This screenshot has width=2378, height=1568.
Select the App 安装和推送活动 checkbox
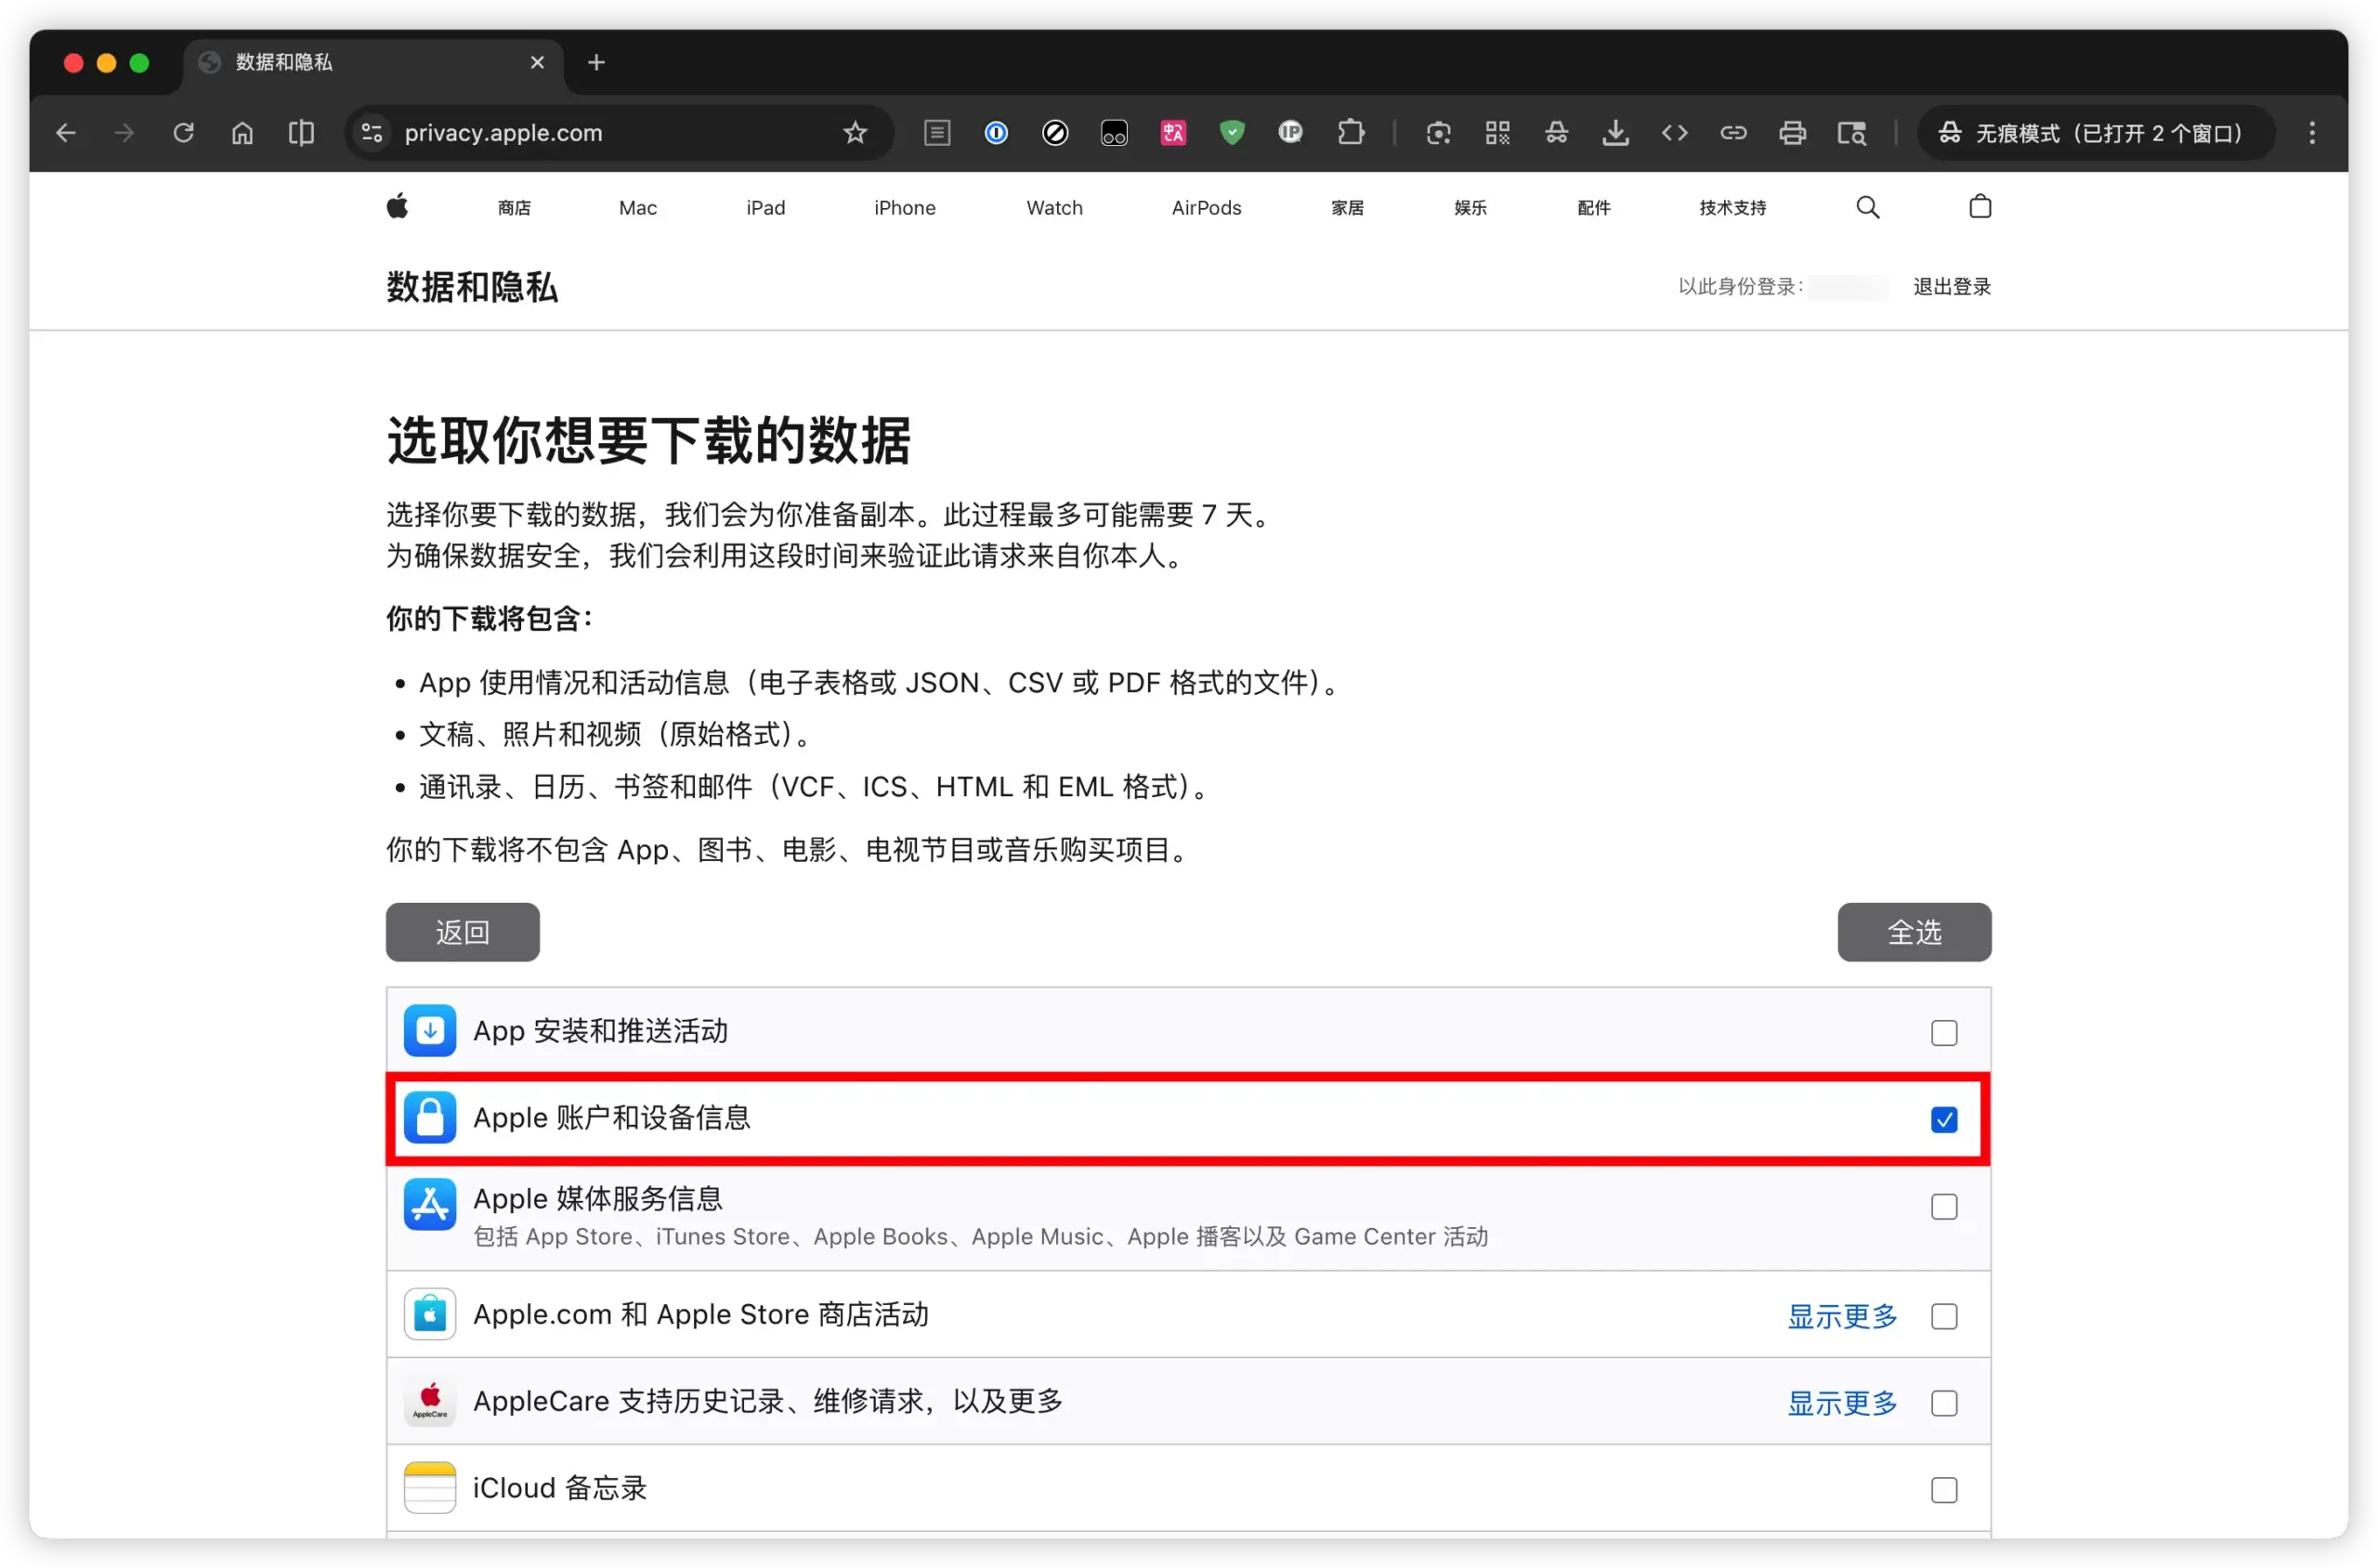pyautogui.click(x=1943, y=1033)
